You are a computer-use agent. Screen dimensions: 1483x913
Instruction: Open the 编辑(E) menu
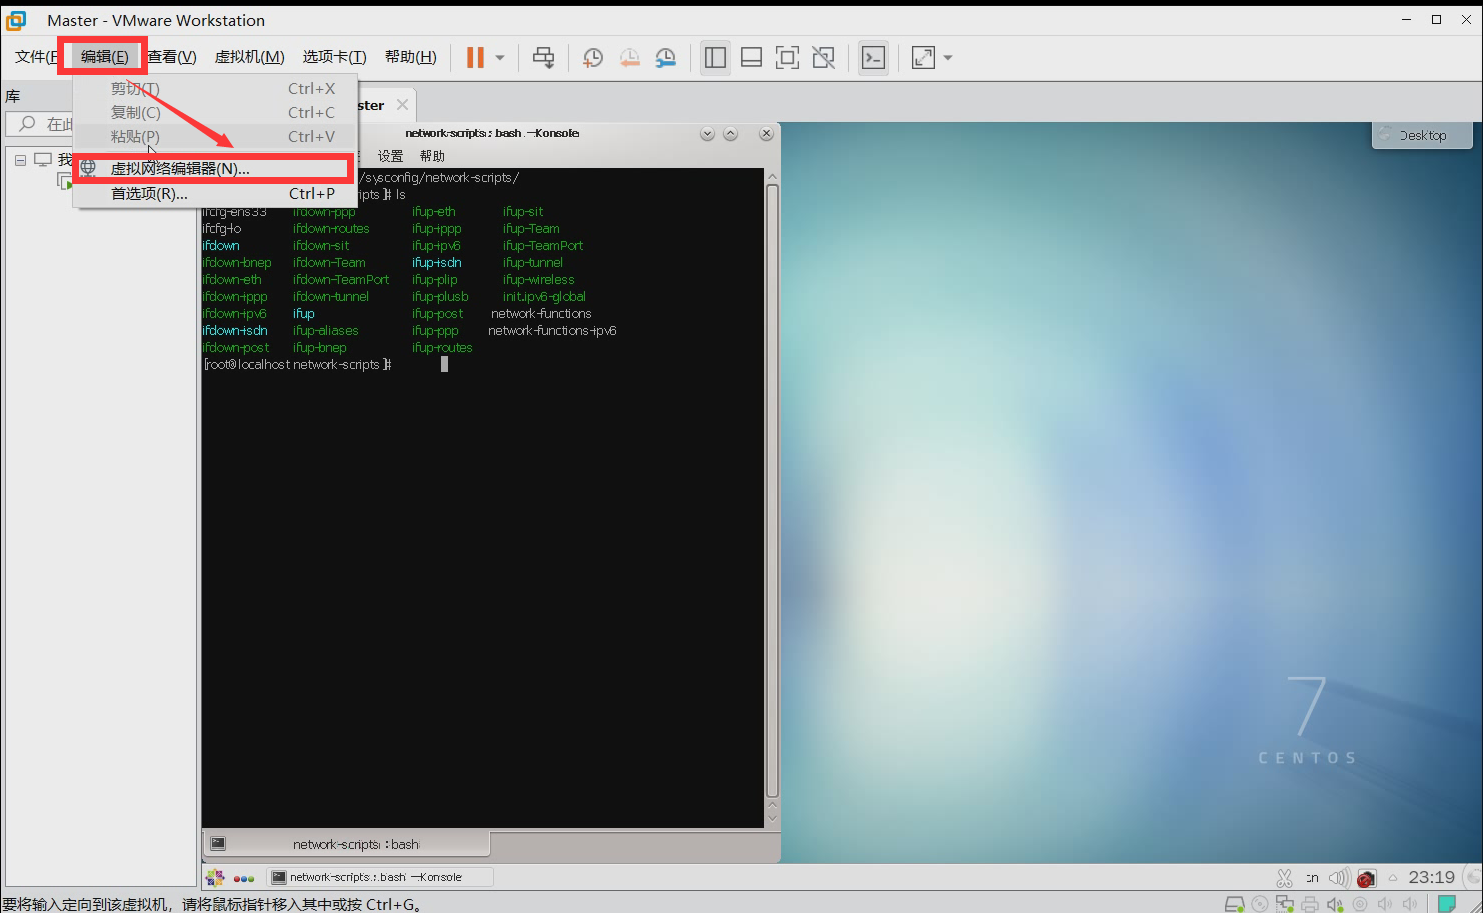click(104, 56)
